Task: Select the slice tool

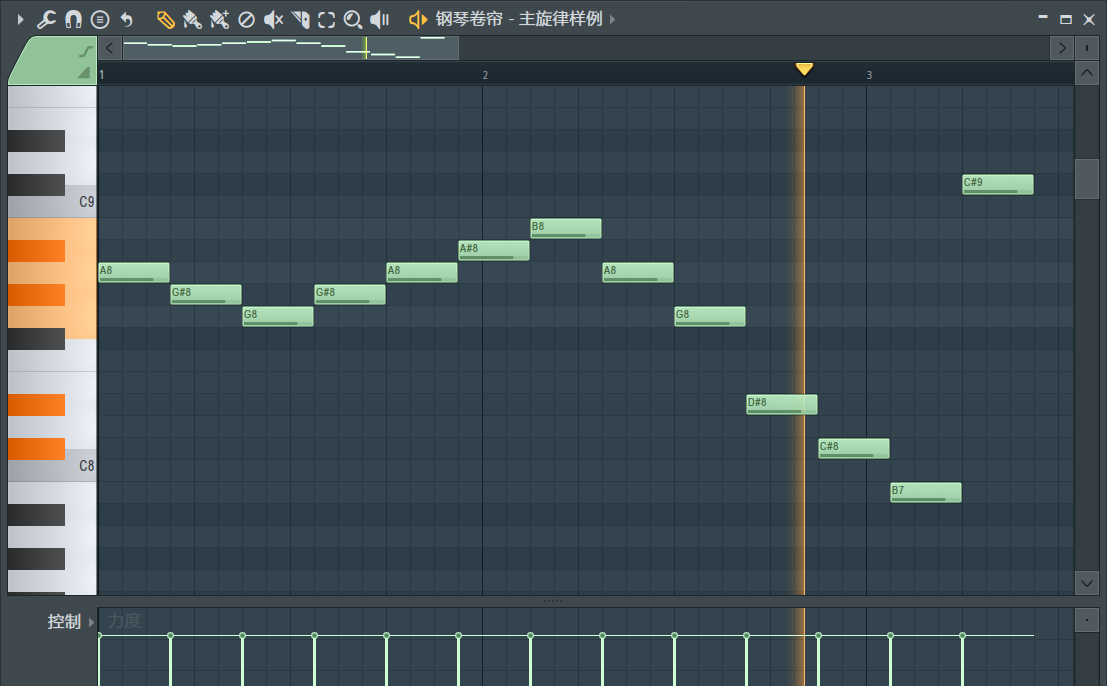Action: pos(300,20)
